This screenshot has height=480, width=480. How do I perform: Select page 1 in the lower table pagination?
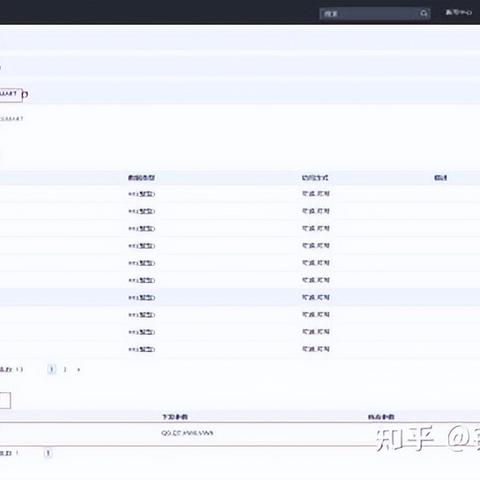(48, 453)
